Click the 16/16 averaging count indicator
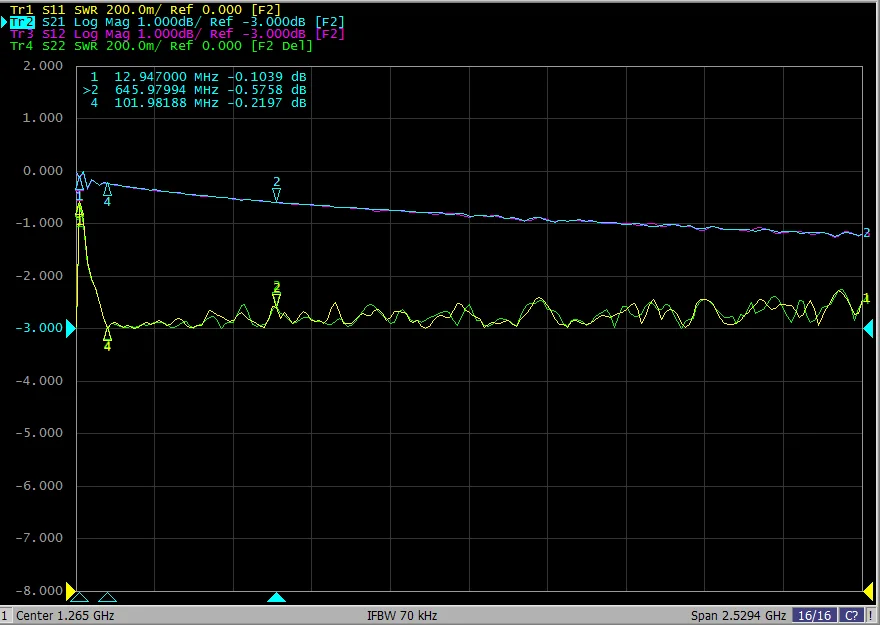This screenshot has width=880, height=625. [814, 615]
